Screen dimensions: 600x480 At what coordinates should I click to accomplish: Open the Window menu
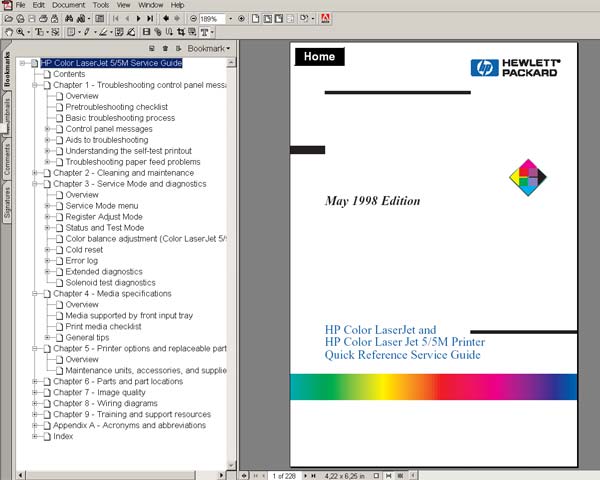(x=150, y=5)
